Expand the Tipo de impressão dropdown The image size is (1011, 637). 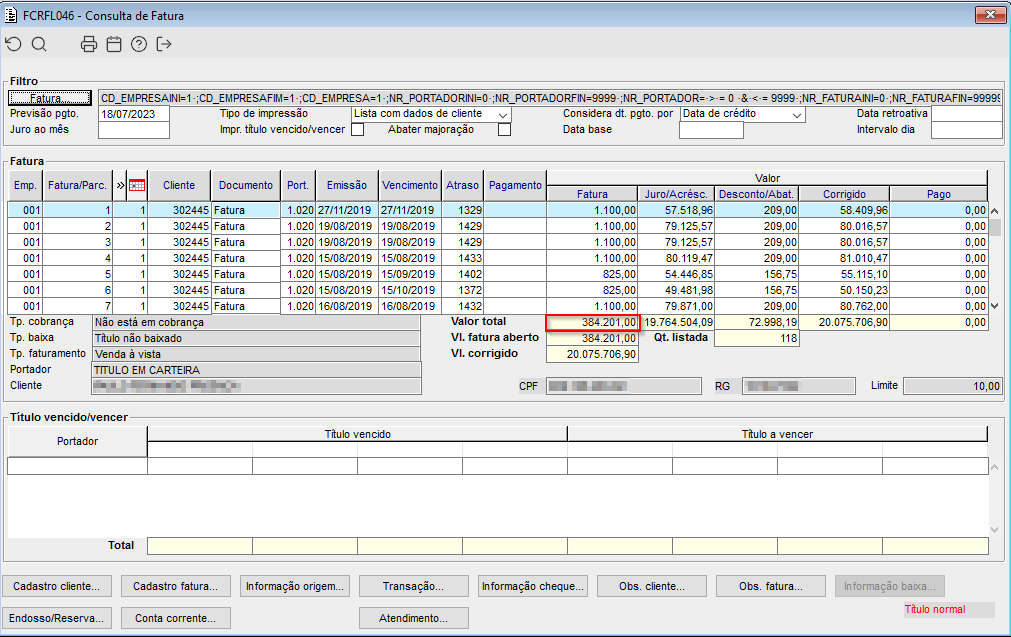(503, 115)
